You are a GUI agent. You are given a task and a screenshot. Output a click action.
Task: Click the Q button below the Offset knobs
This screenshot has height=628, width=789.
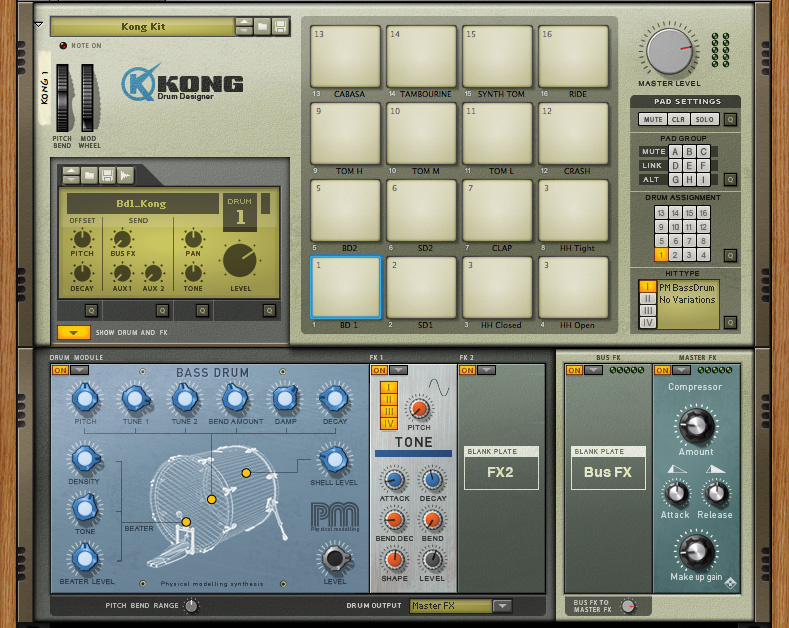click(x=91, y=310)
